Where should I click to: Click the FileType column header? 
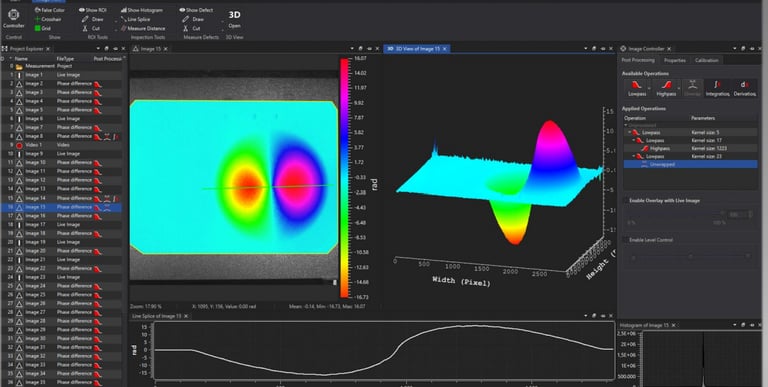coord(65,58)
